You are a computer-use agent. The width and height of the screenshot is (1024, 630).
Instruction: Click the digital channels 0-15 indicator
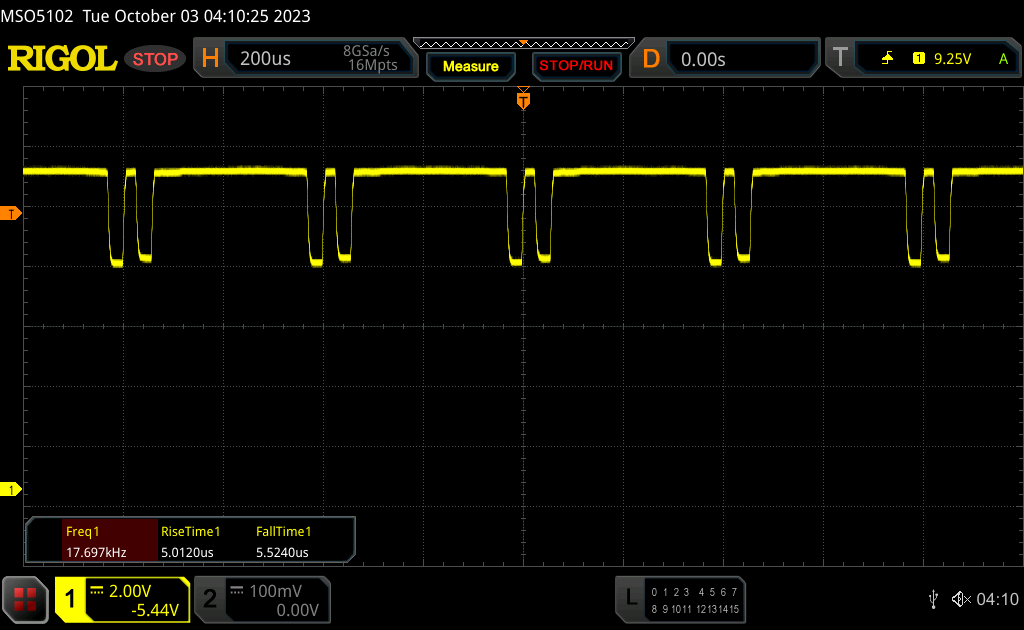695,601
